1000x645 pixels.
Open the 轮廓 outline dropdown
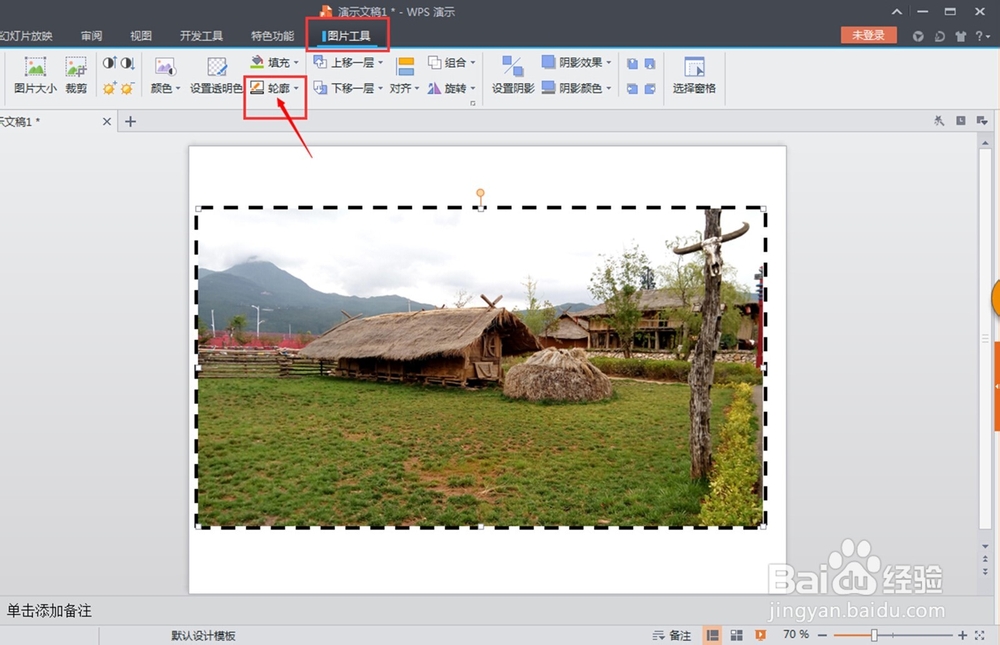click(x=274, y=87)
